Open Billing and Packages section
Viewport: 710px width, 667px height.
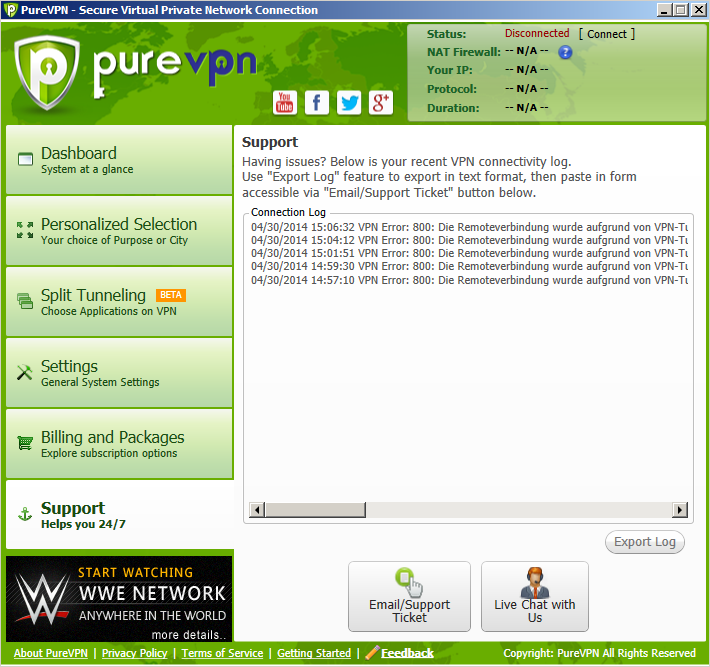120,444
